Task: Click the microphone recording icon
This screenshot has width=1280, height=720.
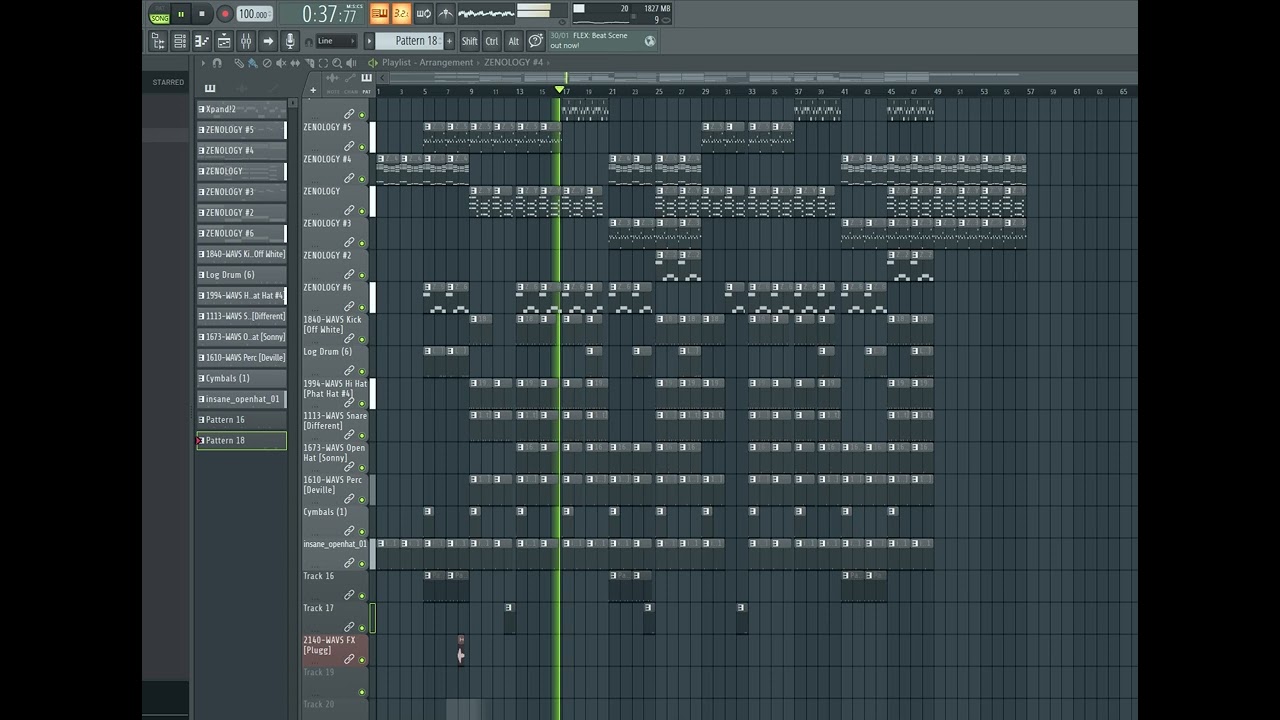Action: [x=290, y=41]
